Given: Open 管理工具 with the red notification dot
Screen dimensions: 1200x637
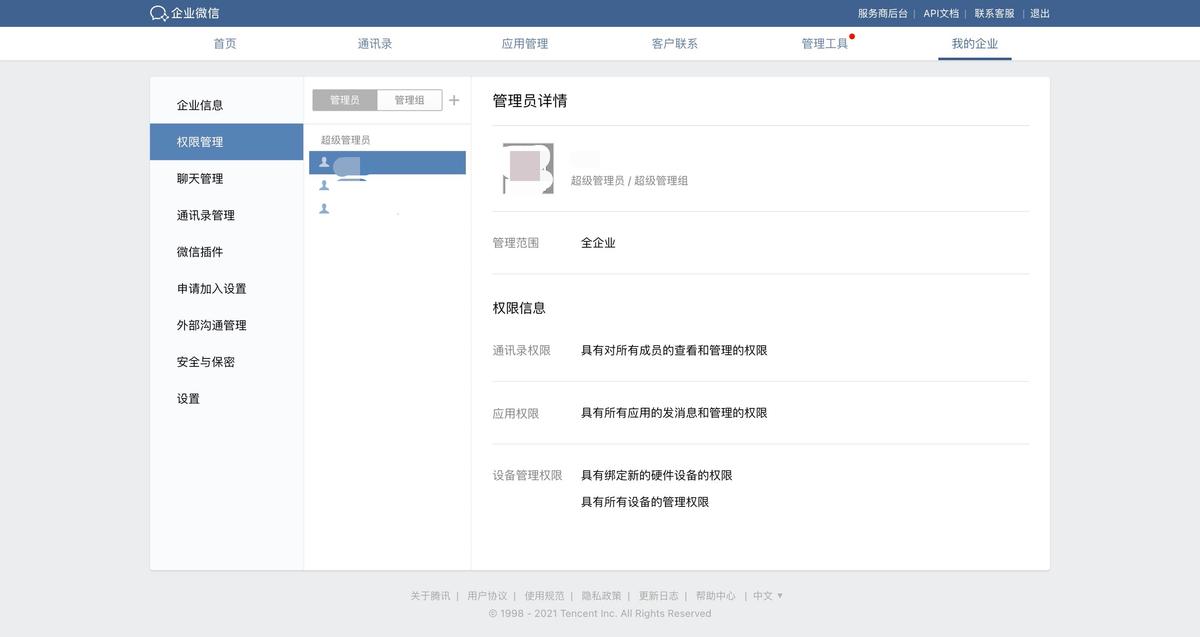Looking at the screenshot, I should coord(824,43).
